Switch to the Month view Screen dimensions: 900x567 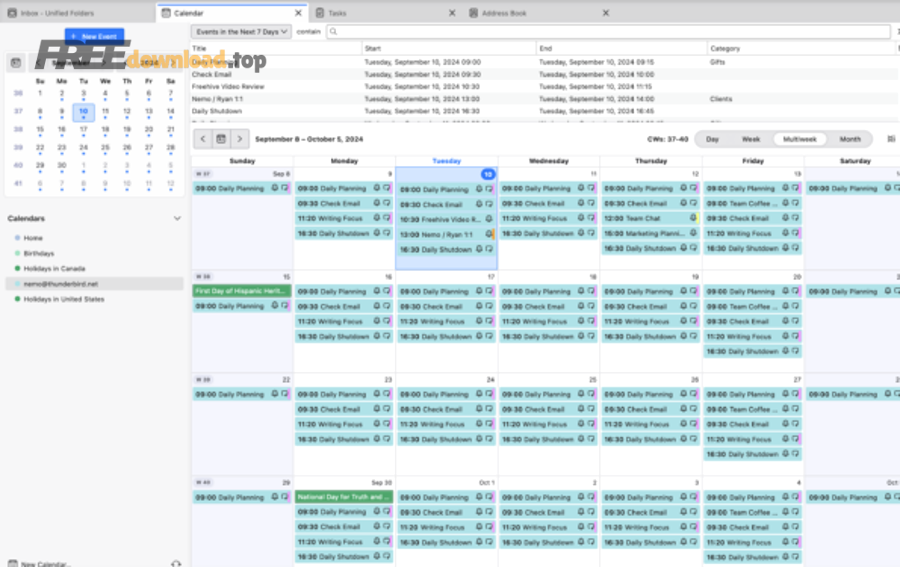[849, 139]
